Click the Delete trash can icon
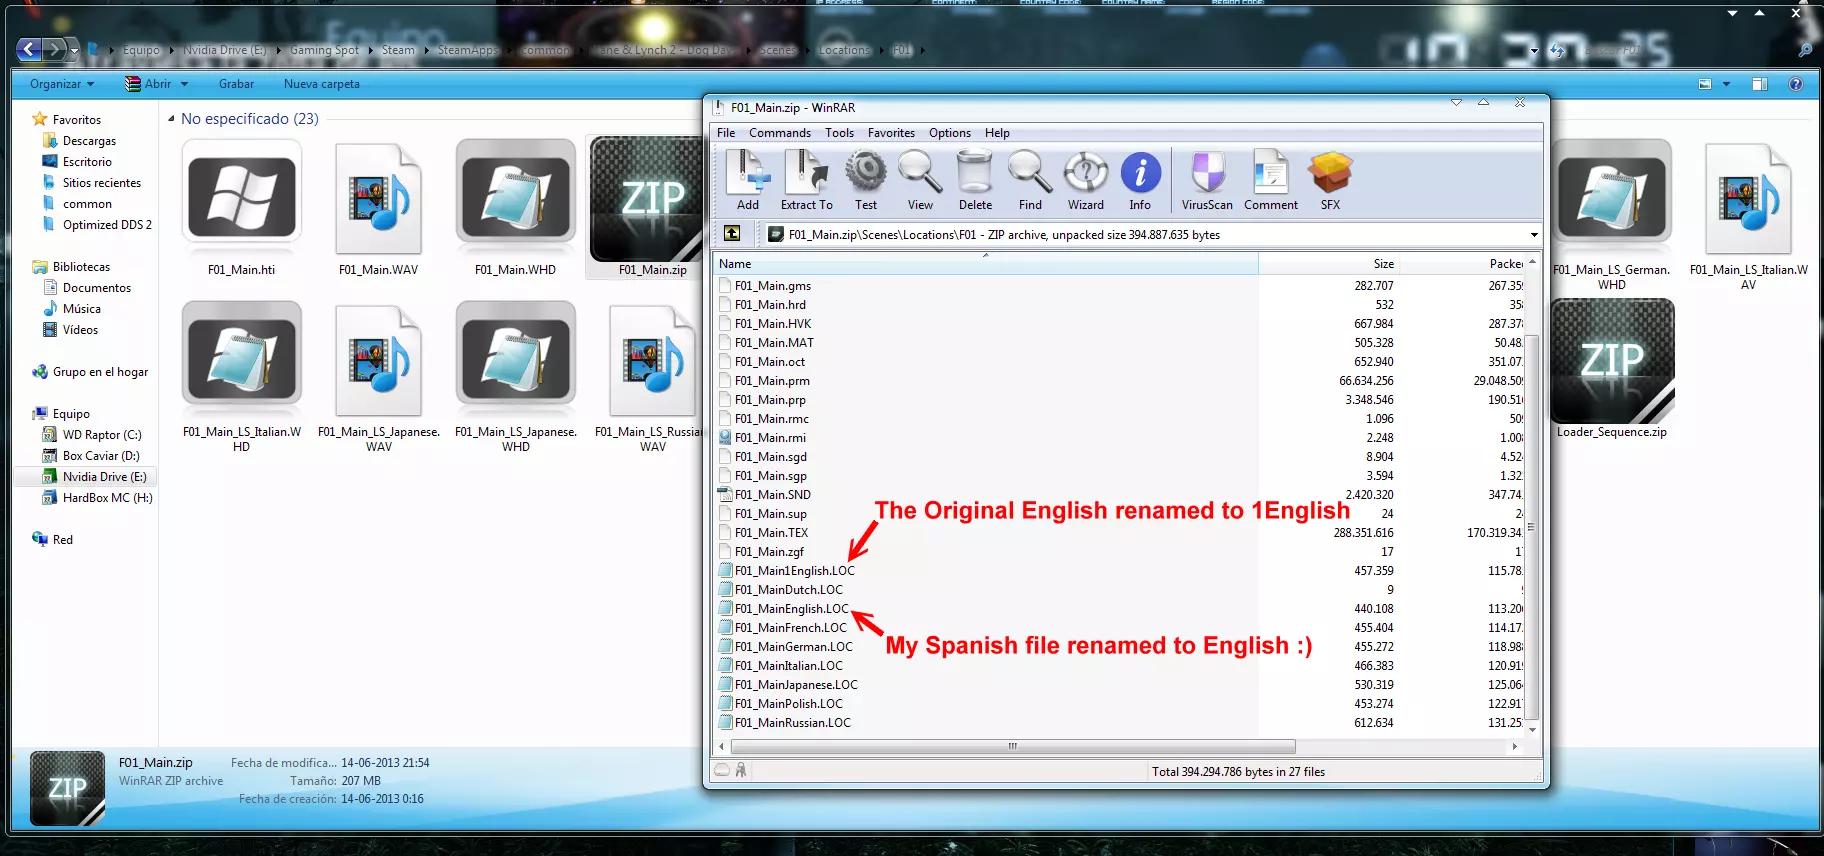 975,180
